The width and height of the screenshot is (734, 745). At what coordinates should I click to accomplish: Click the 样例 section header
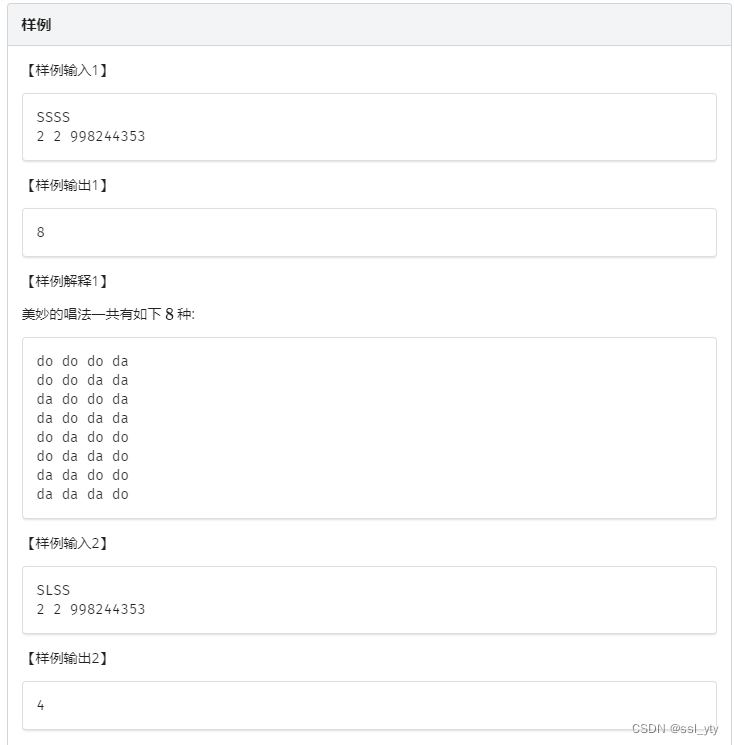click(36, 25)
